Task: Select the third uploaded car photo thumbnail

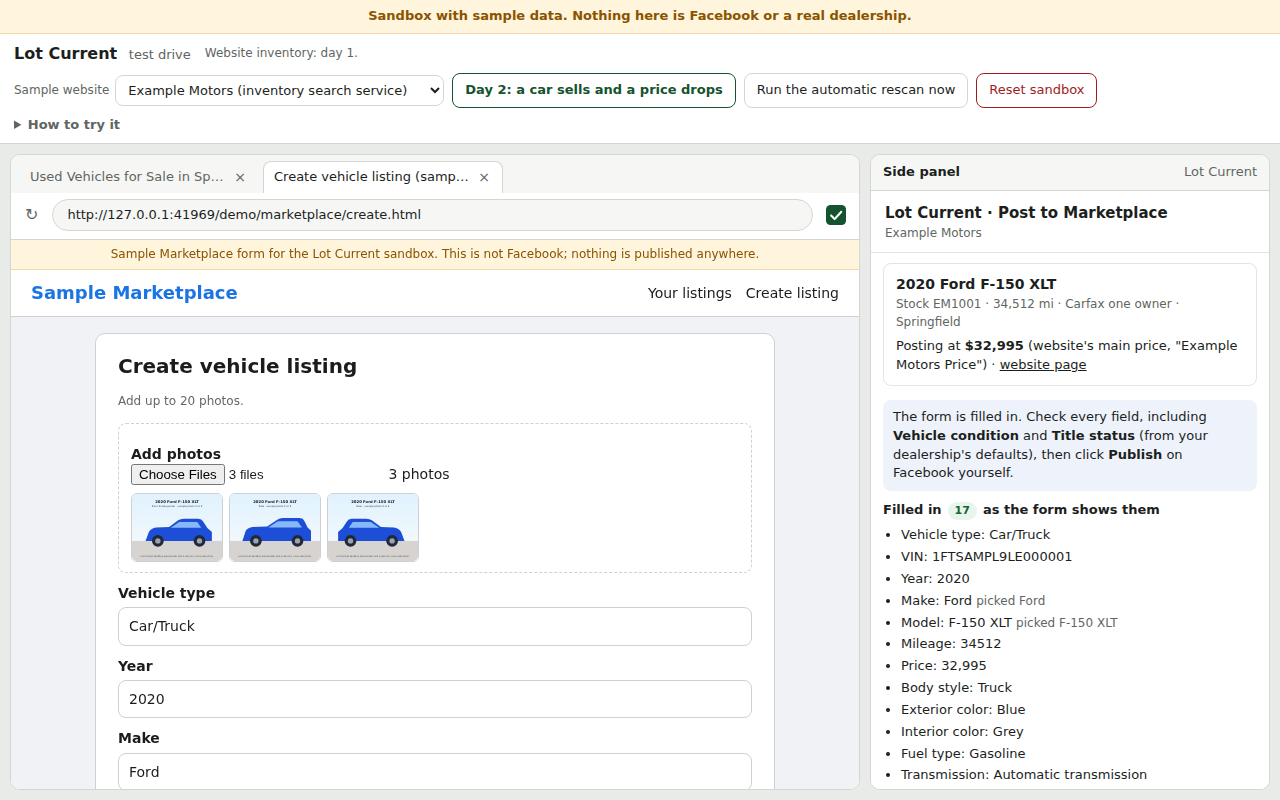Action: (373, 527)
